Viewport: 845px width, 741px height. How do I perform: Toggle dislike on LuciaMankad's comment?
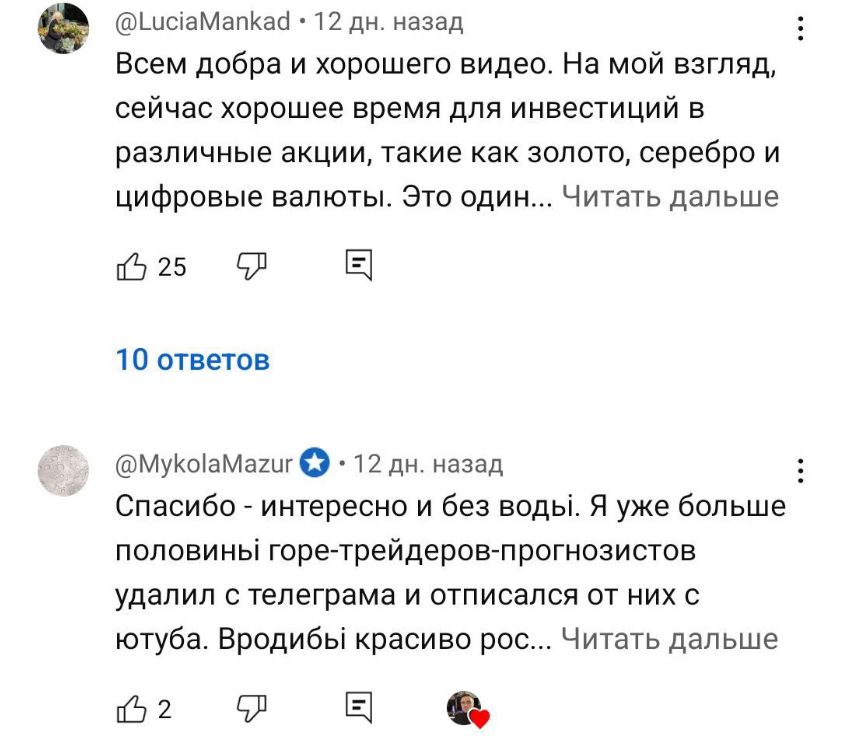tap(251, 266)
